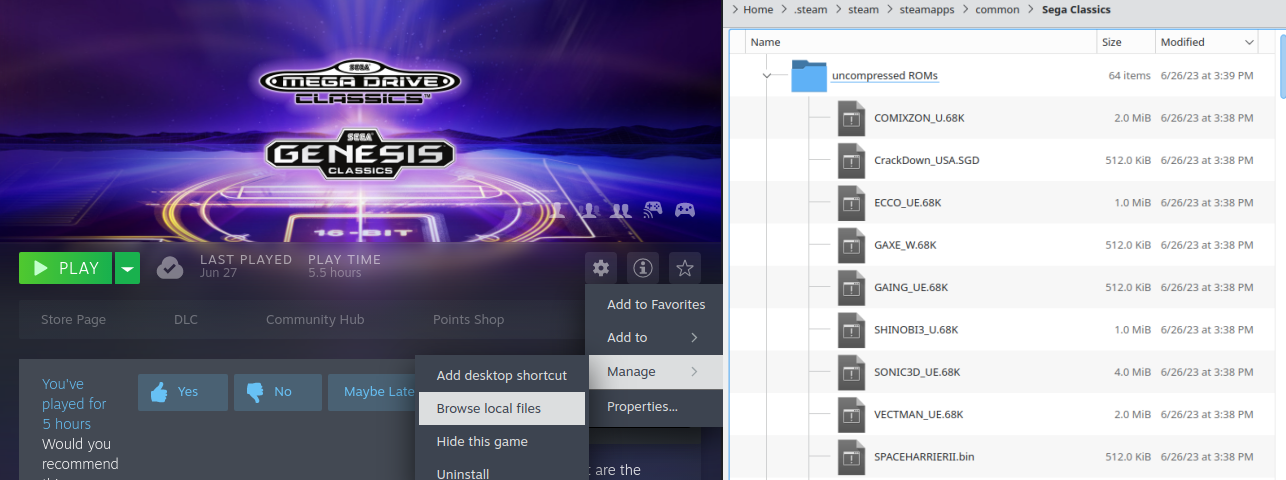The width and height of the screenshot is (1286, 480).
Task: Select Browse local files
Action: pyautogui.click(x=489, y=408)
